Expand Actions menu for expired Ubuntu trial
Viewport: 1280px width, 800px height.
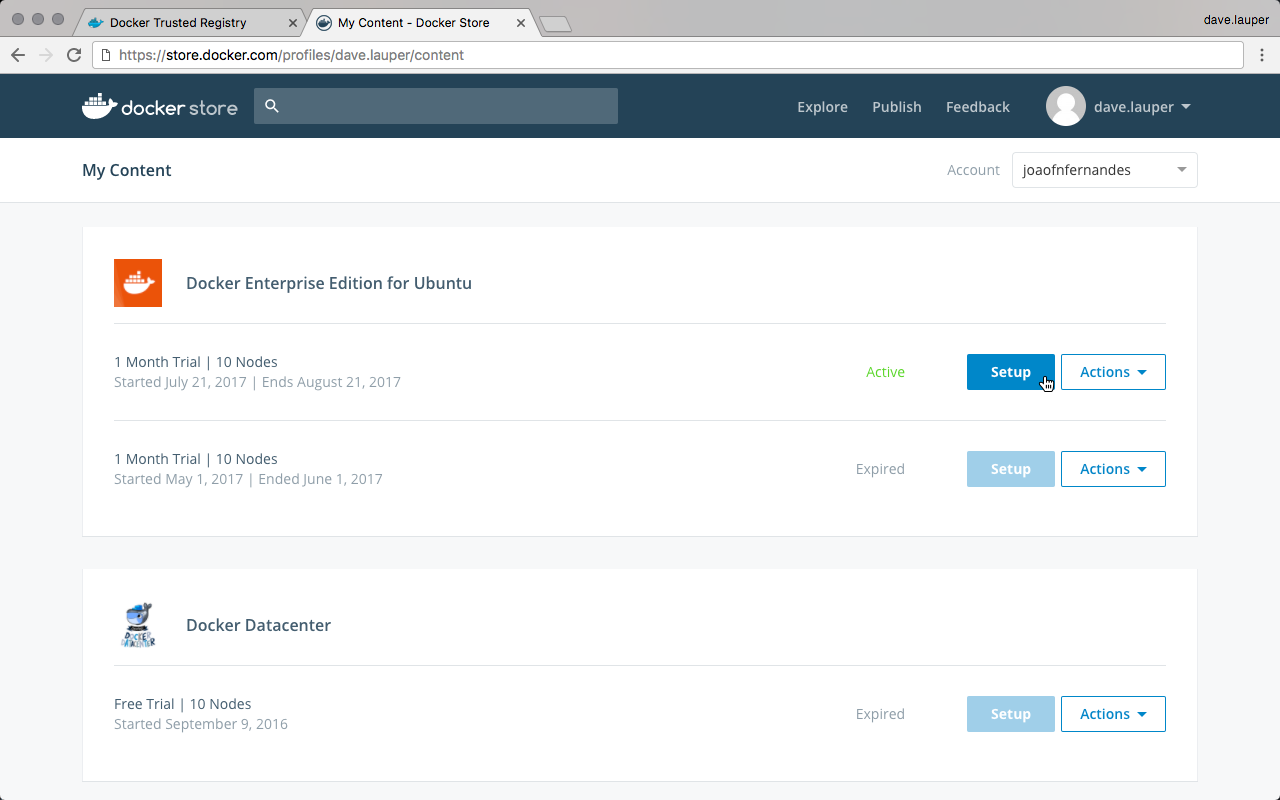tap(1112, 469)
